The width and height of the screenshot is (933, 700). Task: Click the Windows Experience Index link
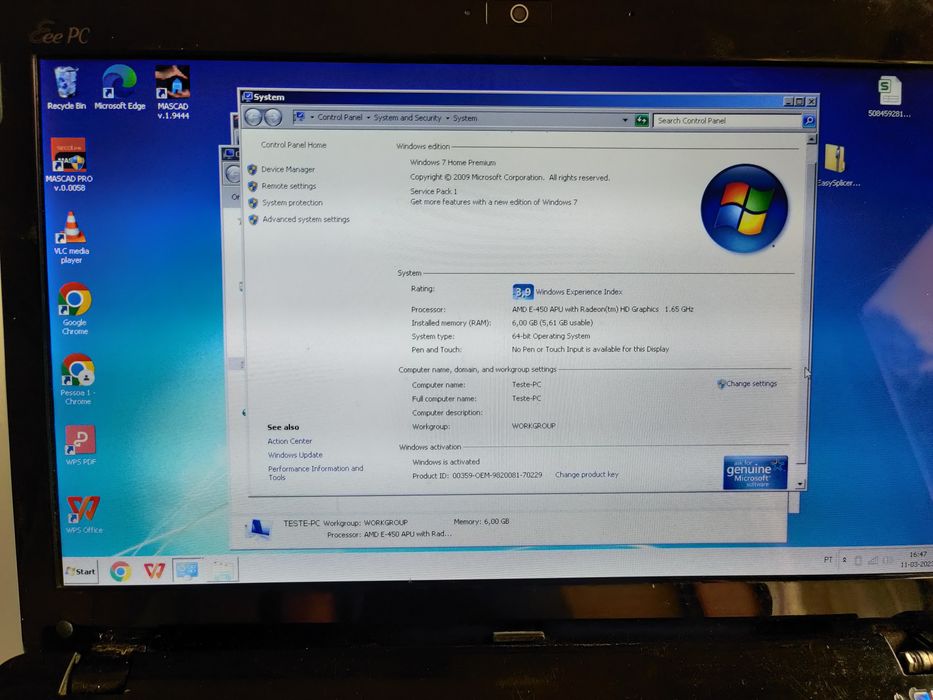pyautogui.click(x=579, y=292)
